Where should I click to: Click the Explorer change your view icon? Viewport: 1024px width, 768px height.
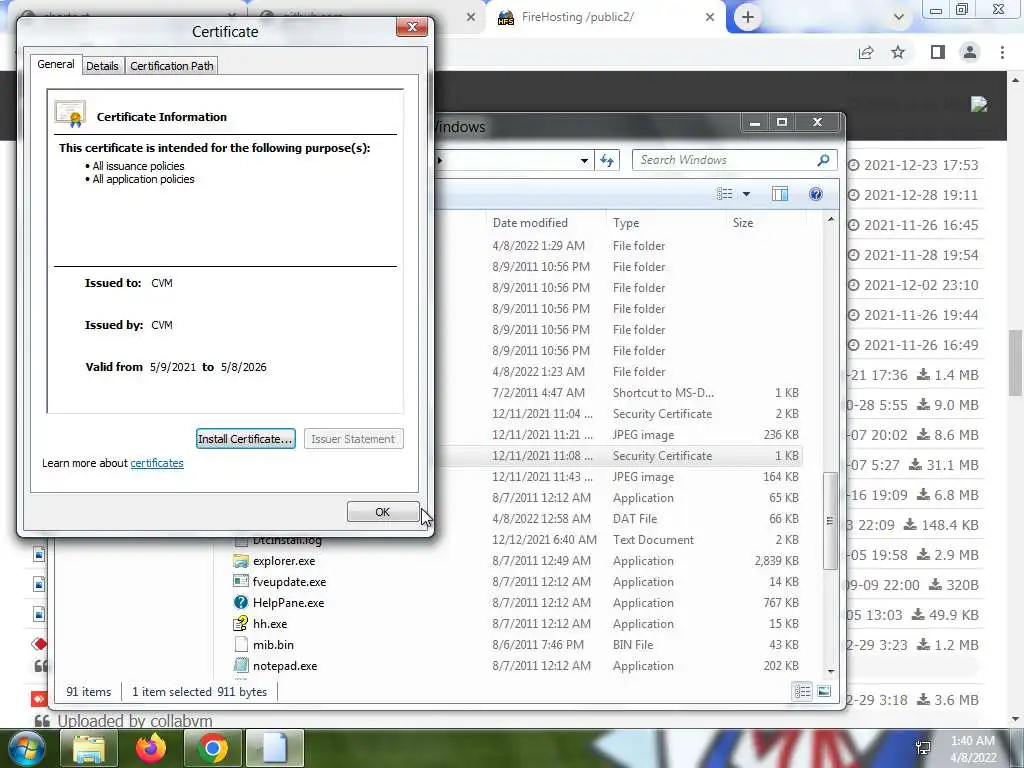tap(724, 194)
